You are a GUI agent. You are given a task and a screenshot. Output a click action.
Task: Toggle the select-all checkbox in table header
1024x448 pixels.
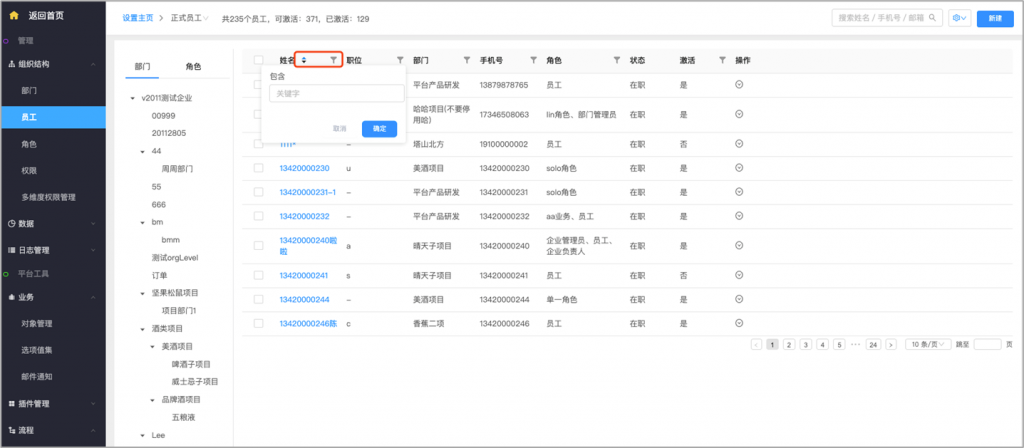click(259, 60)
